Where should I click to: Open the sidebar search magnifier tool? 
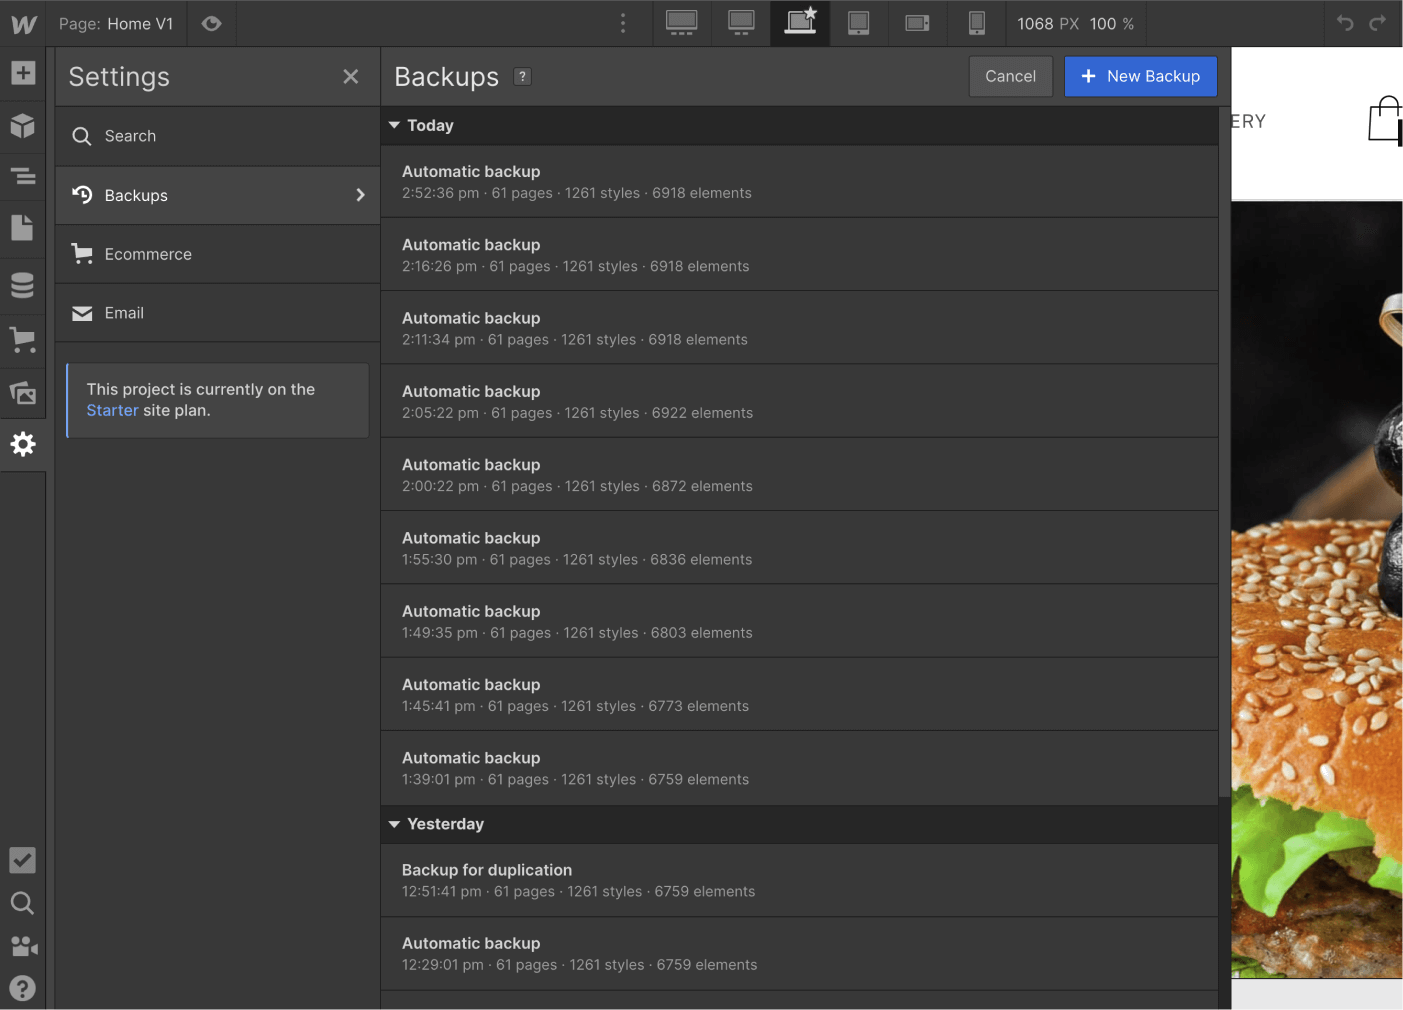coord(22,904)
